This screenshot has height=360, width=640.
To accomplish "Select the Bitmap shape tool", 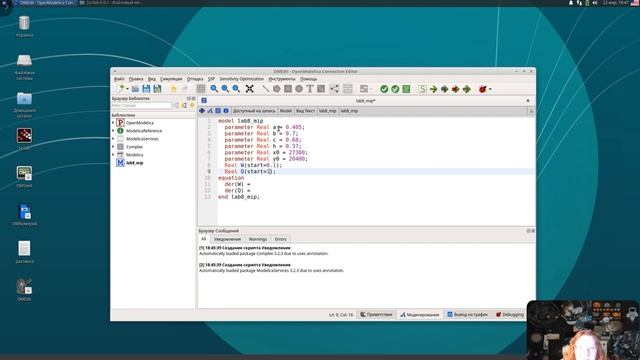I will (x=321, y=89).
